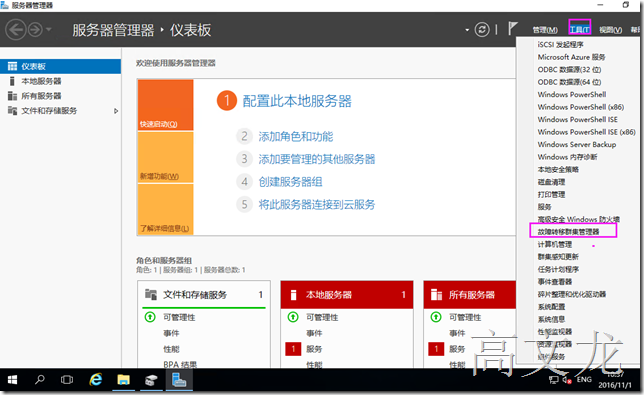
Task: Open the 视图(V) menu
Action: (610, 30)
